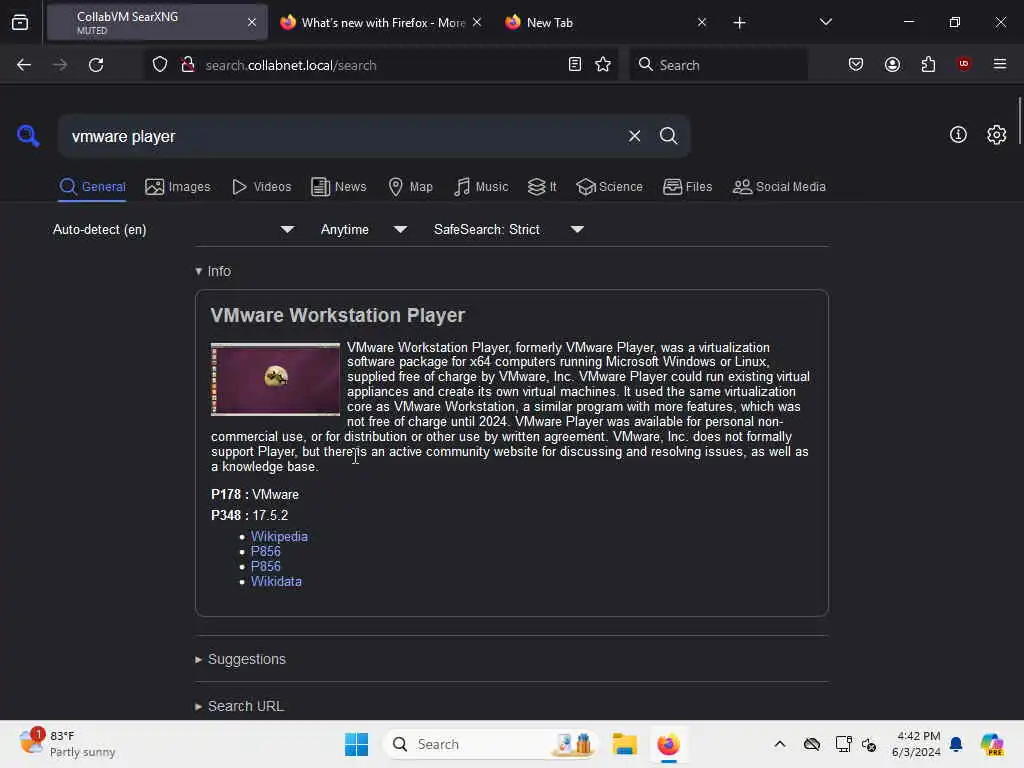
Task: Switch to the Files category
Action: click(x=687, y=187)
